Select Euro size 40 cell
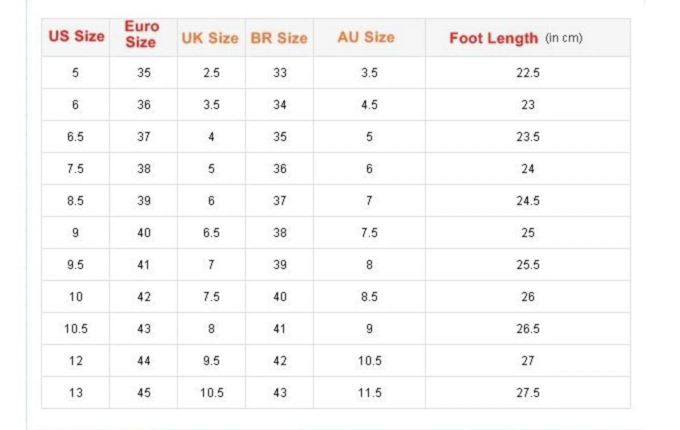The height and width of the screenshot is (430, 680). [x=144, y=232]
